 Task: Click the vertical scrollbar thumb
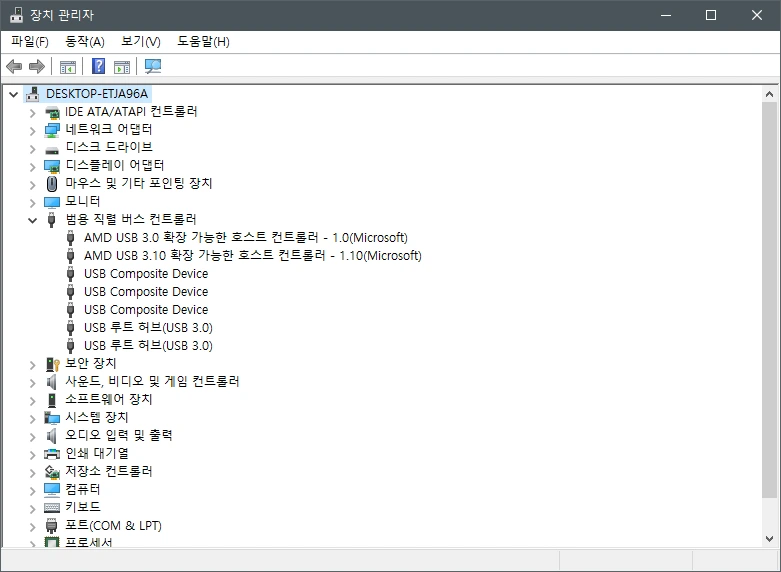coord(769,299)
